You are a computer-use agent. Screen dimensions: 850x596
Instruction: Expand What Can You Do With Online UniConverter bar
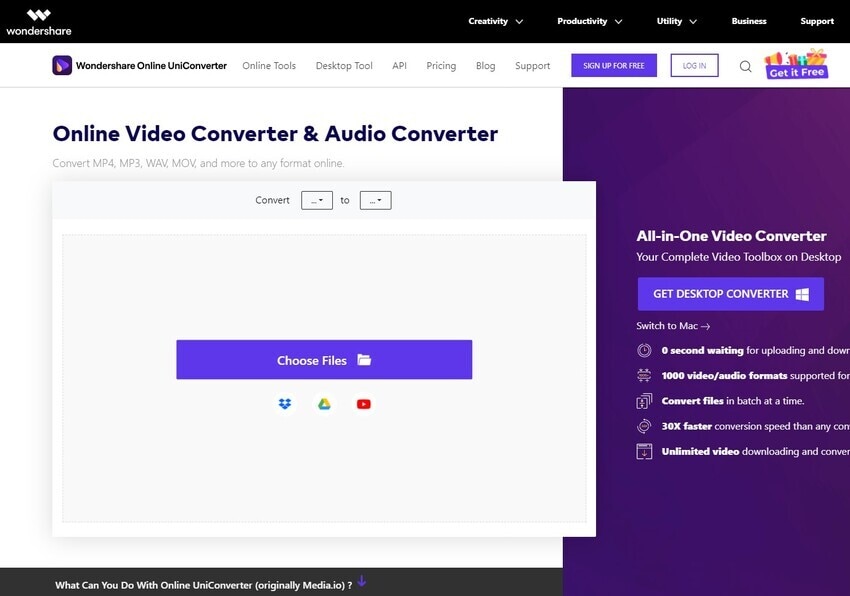tap(281, 582)
